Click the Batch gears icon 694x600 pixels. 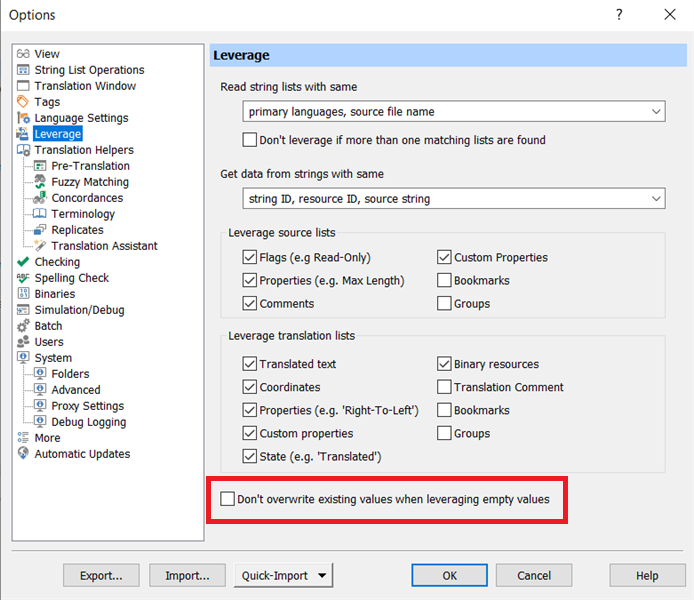(23, 326)
